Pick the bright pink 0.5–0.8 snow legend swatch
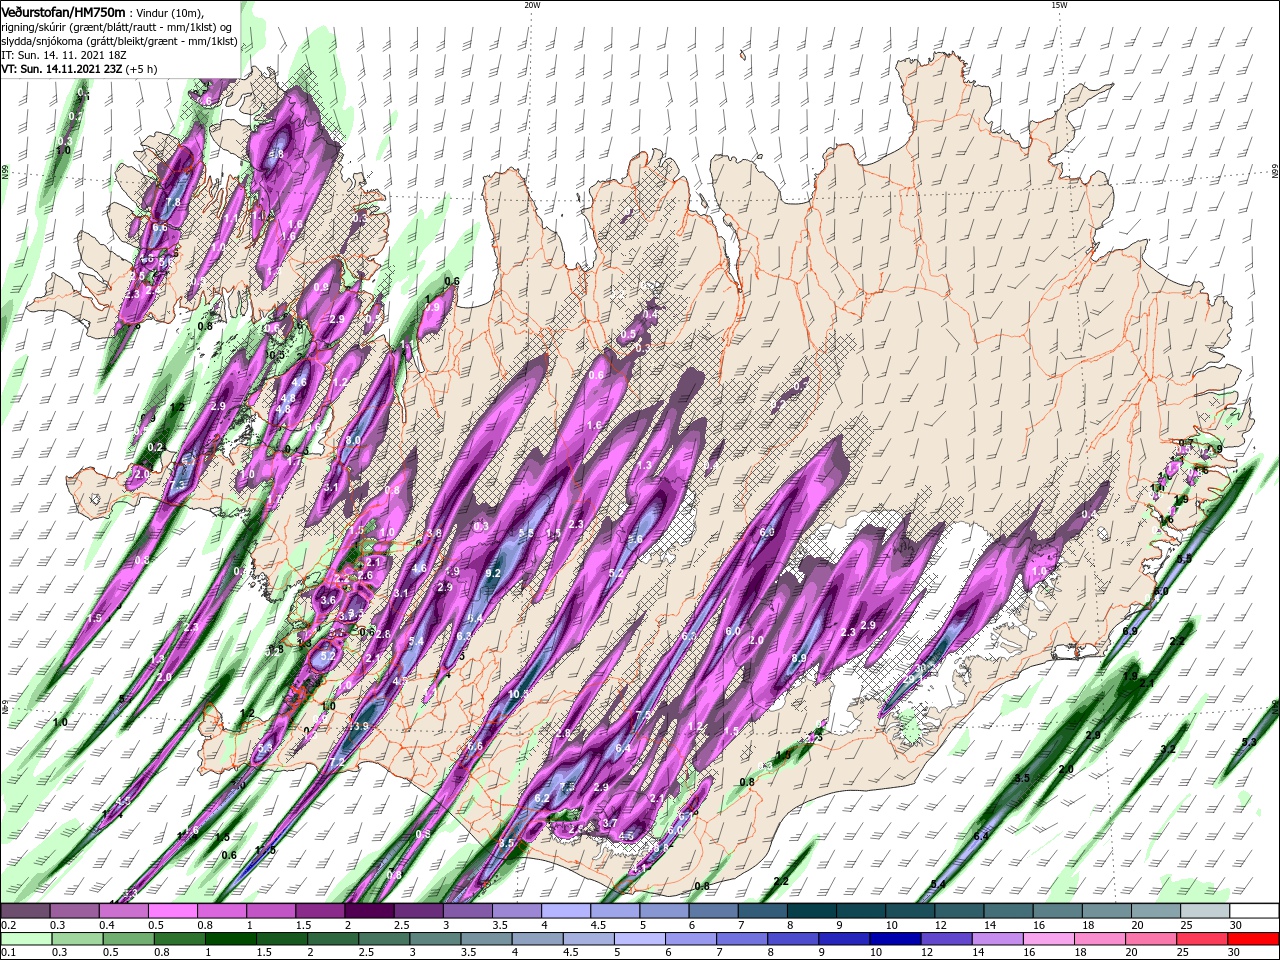Image resolution: width=1280 pixels, height=960 pixels. click(172, 910)
